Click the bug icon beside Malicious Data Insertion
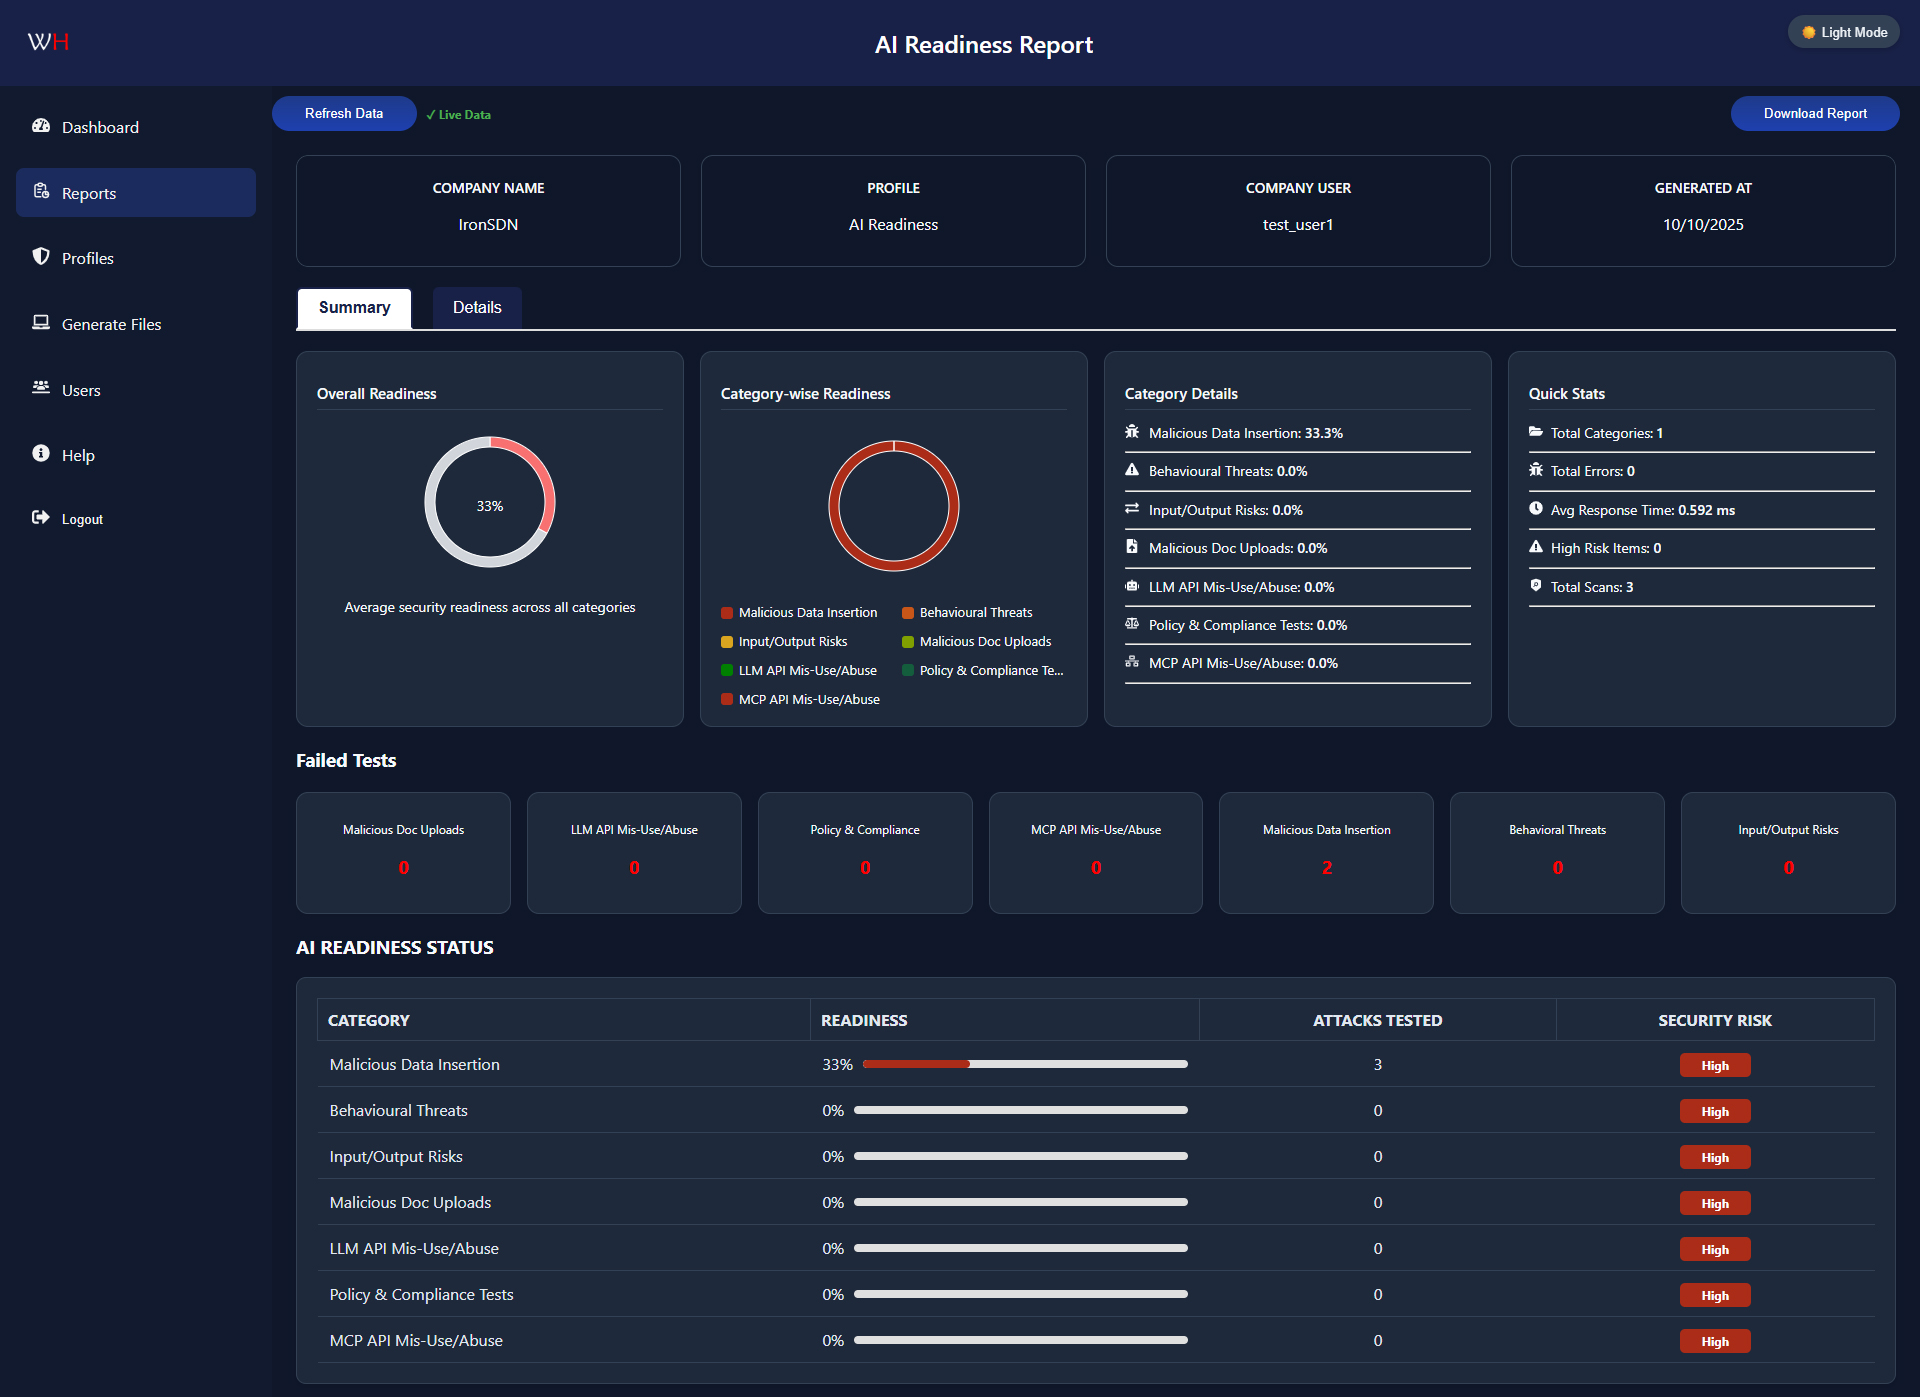1920x1397 pixels. 1132,432
